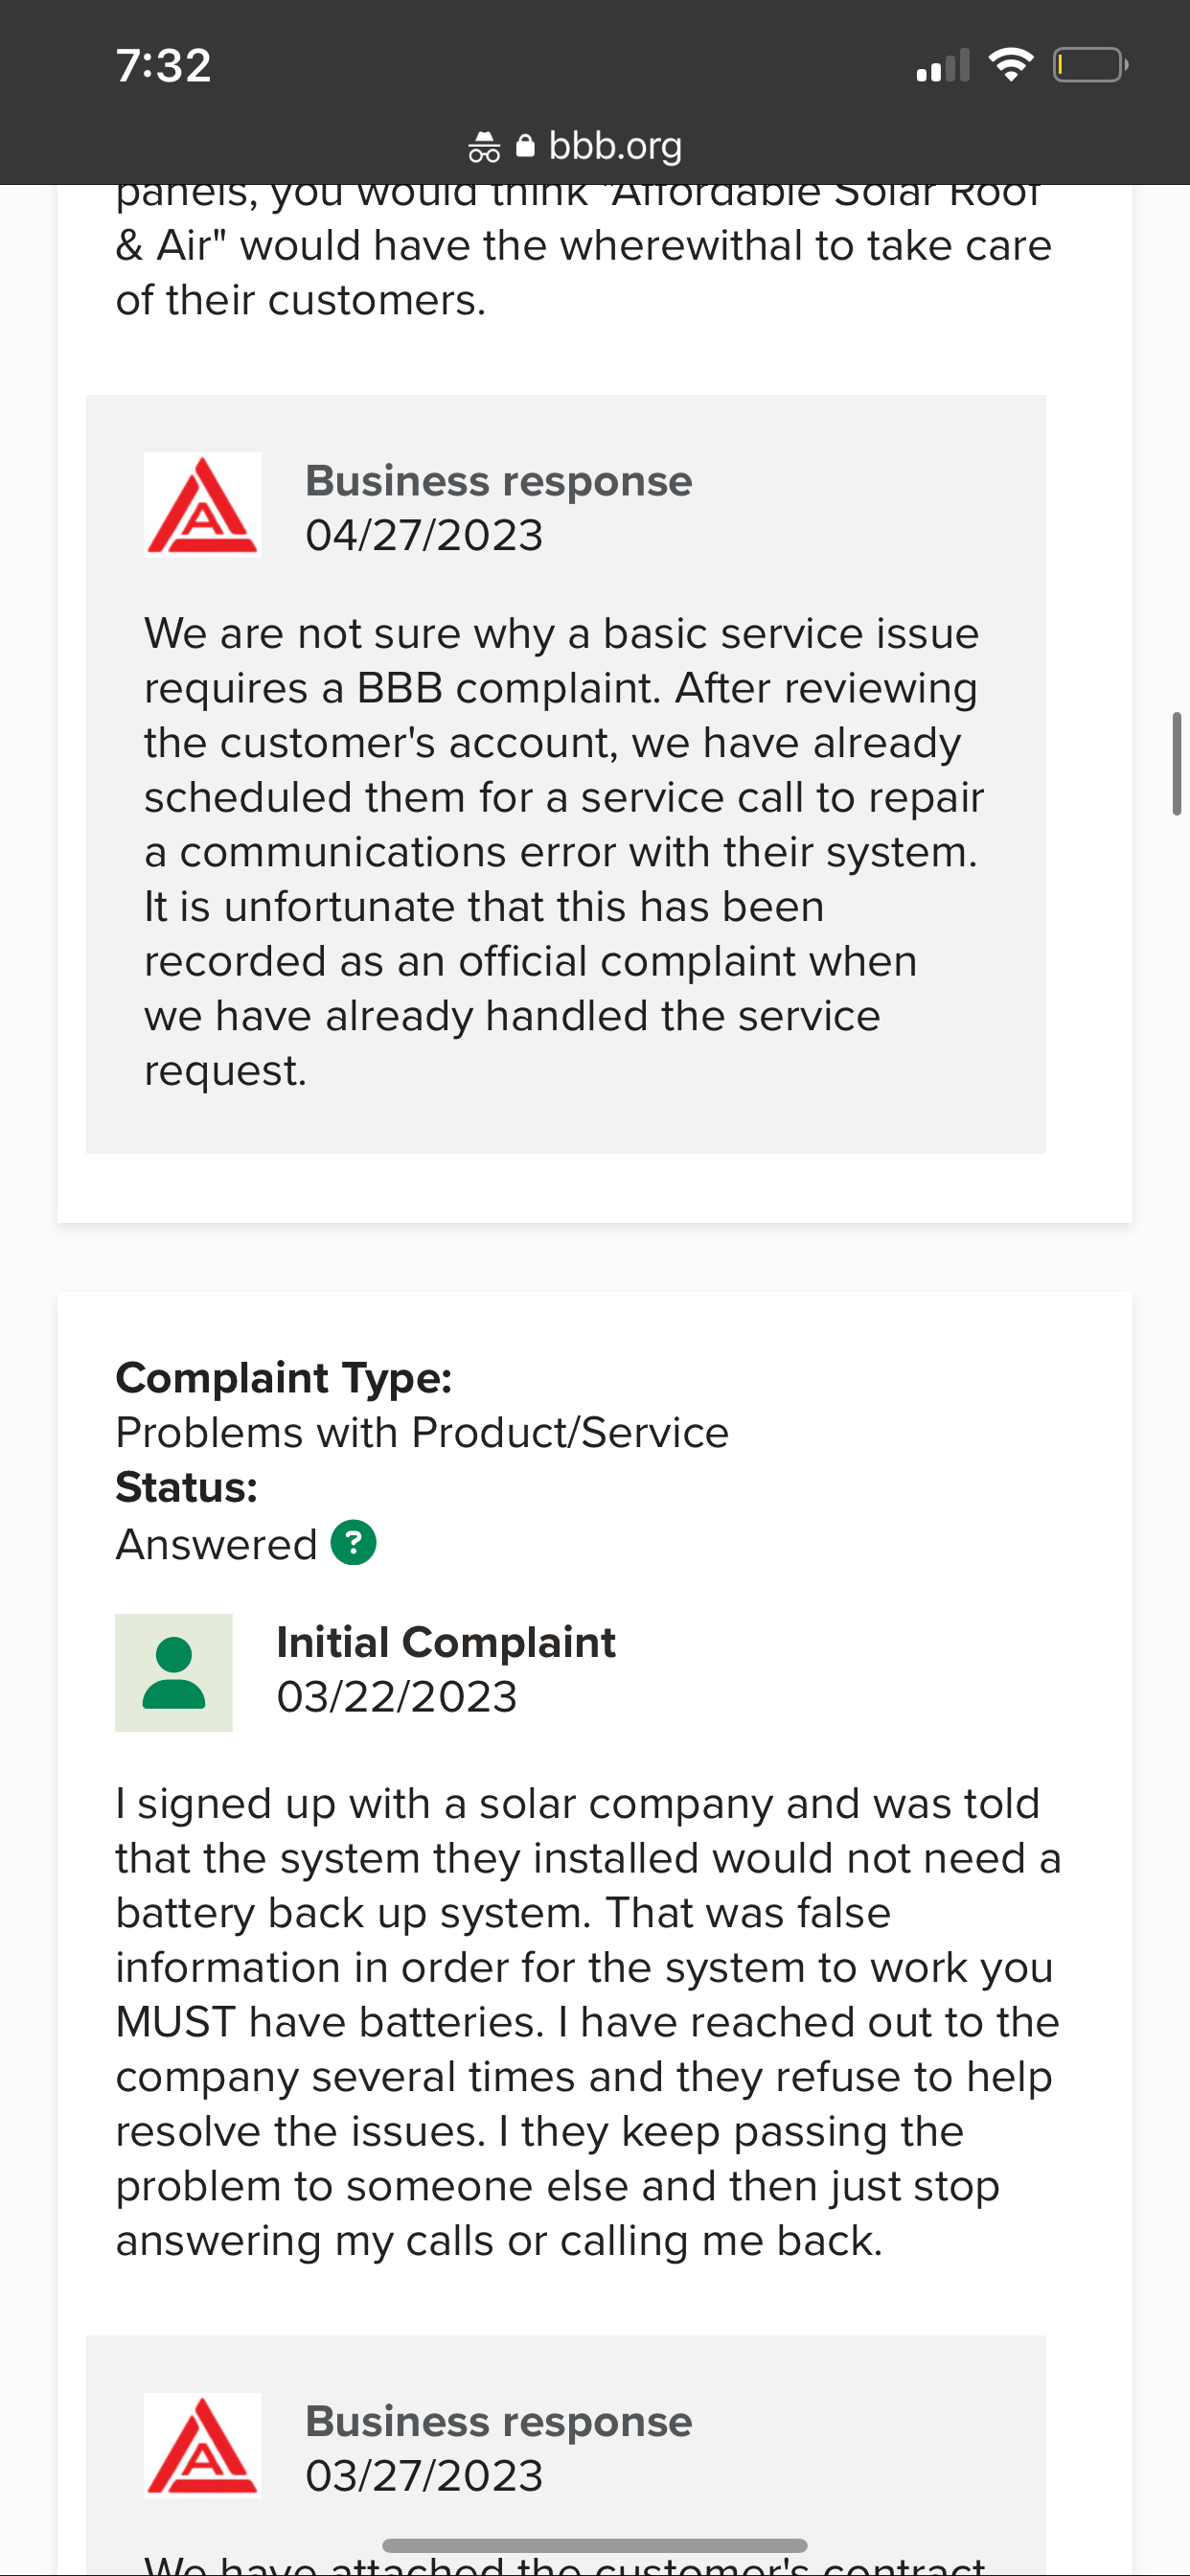Viewport: 1190px width, 2576px height.
Task: Tap the bbb.org address bar URL
Action: 615,146
